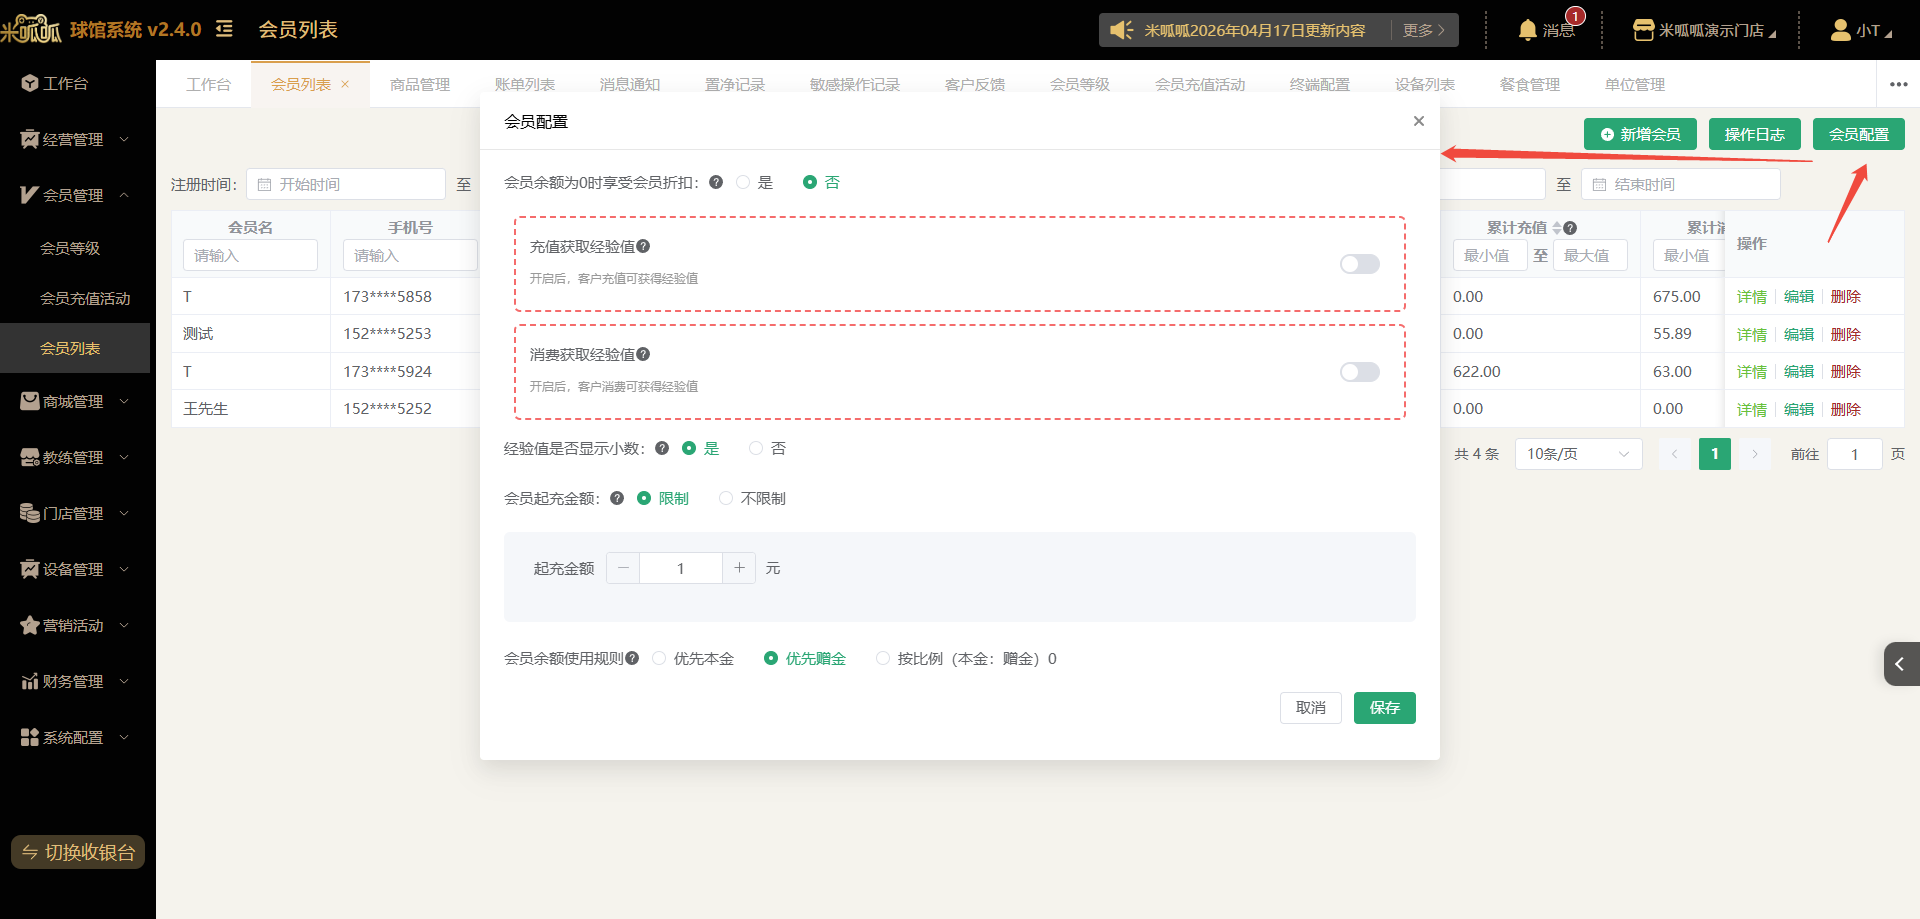The height and width of the screenshot is (919, 1920).
Task: Switch to the 餐食管理 tab
Action: click(1530, 84)
